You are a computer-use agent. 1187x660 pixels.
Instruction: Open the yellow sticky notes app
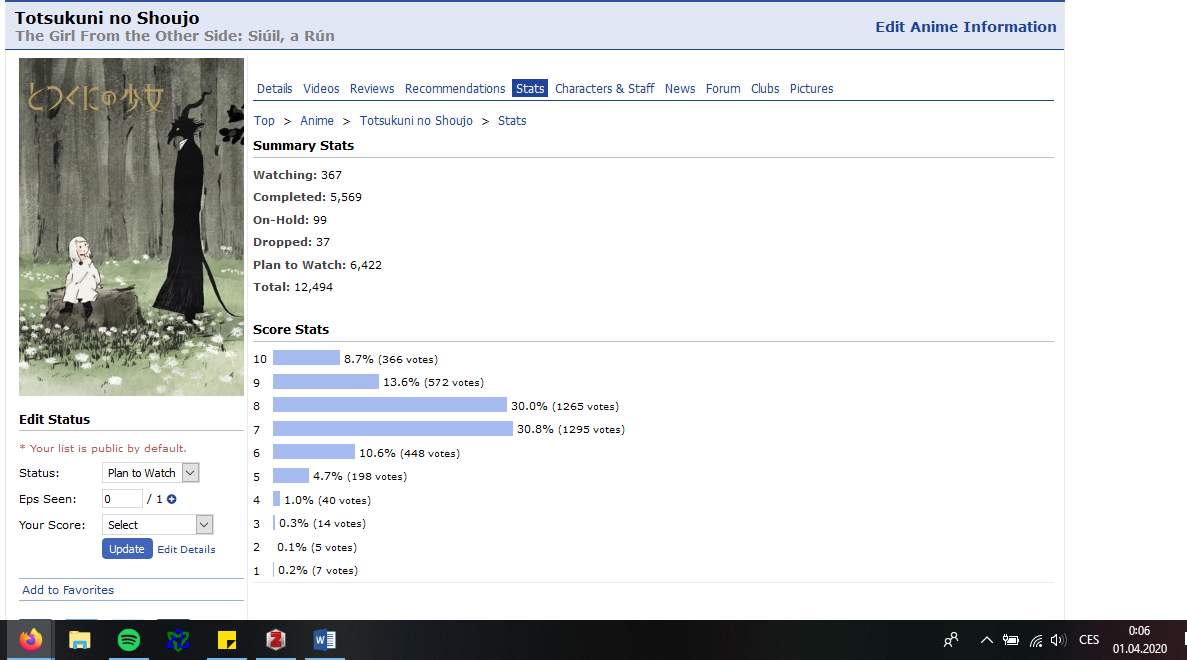[x=226, y=640]
